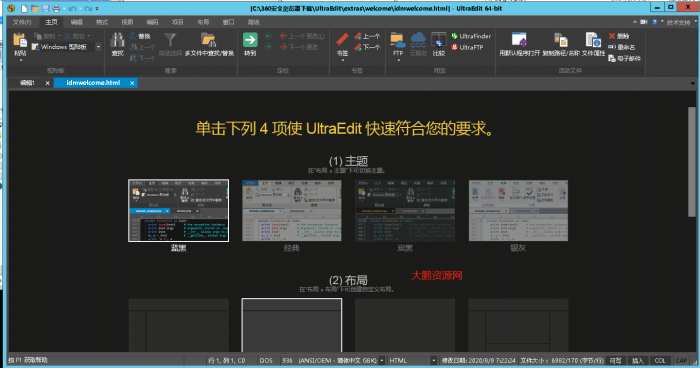Click the FTP folder-cloud icon

pos(398,40)
